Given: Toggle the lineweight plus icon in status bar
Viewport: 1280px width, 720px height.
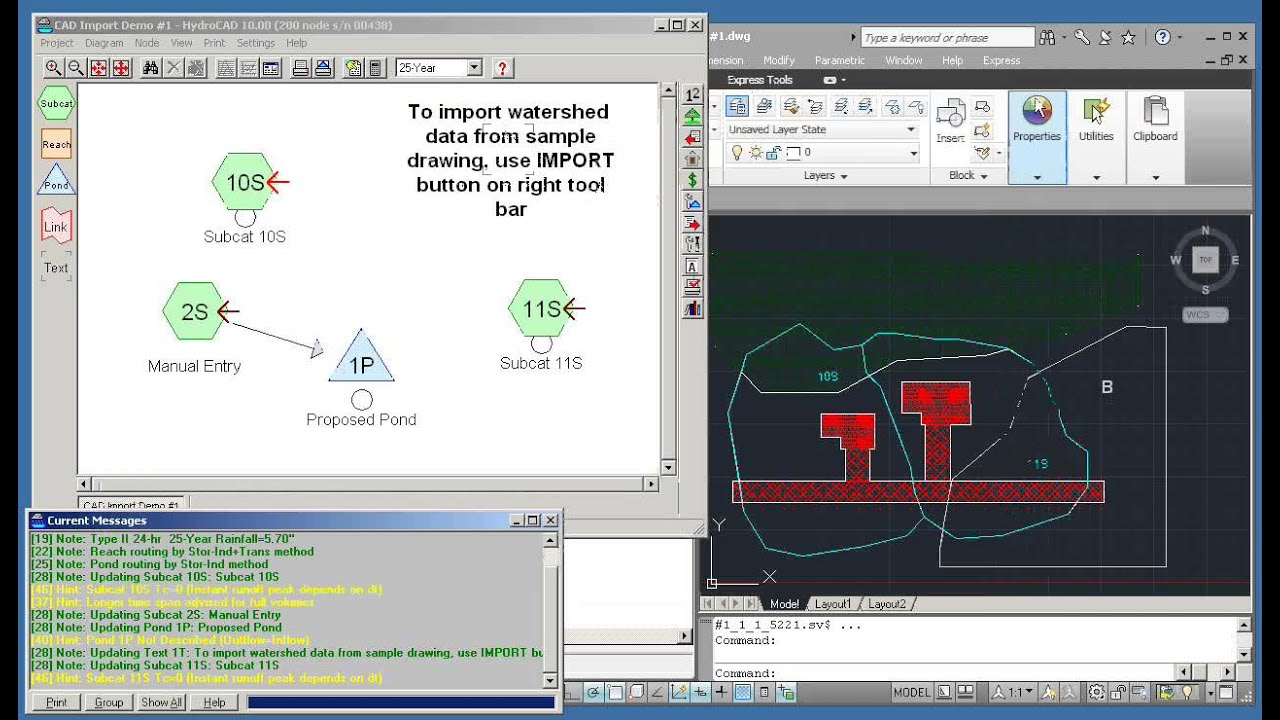Looking at the screenshot, I should [721, 692].
